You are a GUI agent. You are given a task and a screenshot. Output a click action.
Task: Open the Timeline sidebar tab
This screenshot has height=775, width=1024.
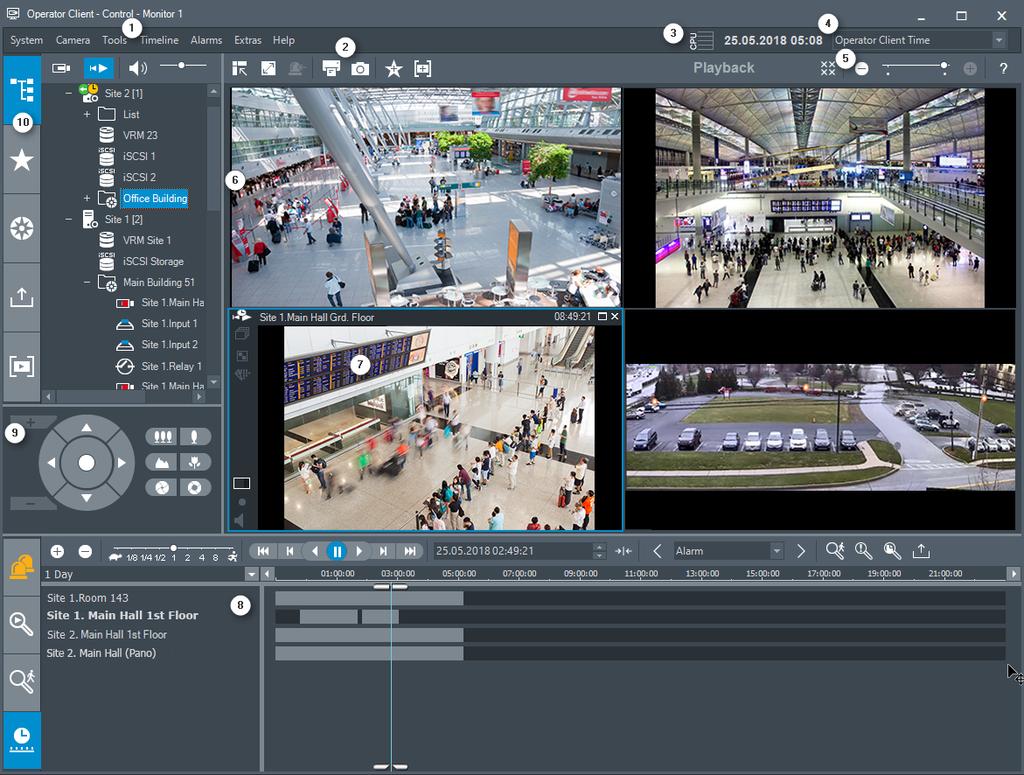pos(22,740)
